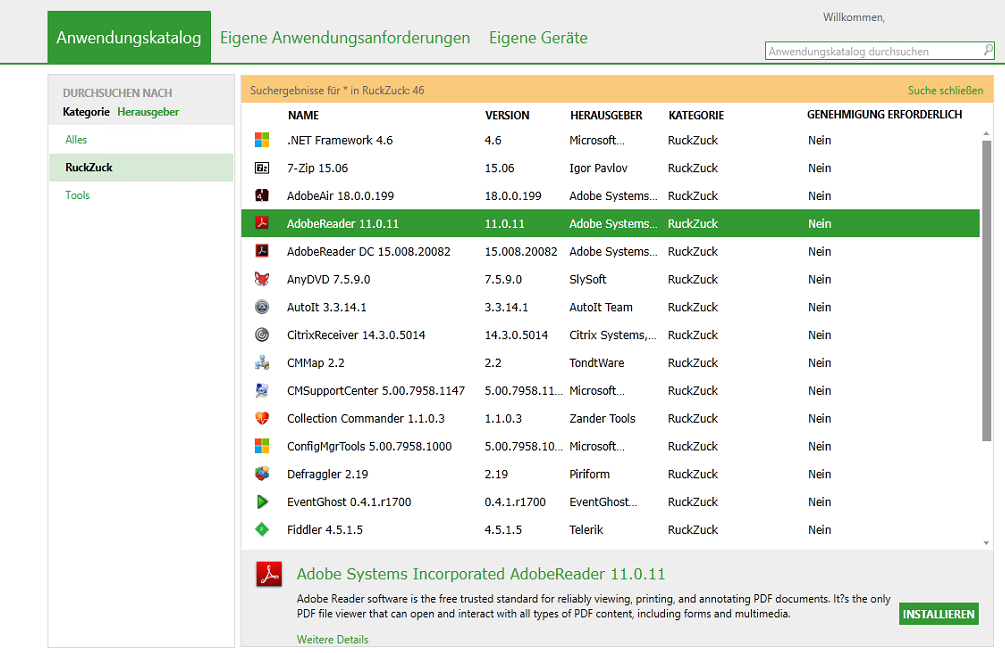
Task: Select CitrixReceiver 14.3.0.5014 name text
Action: tap(356, 335)
